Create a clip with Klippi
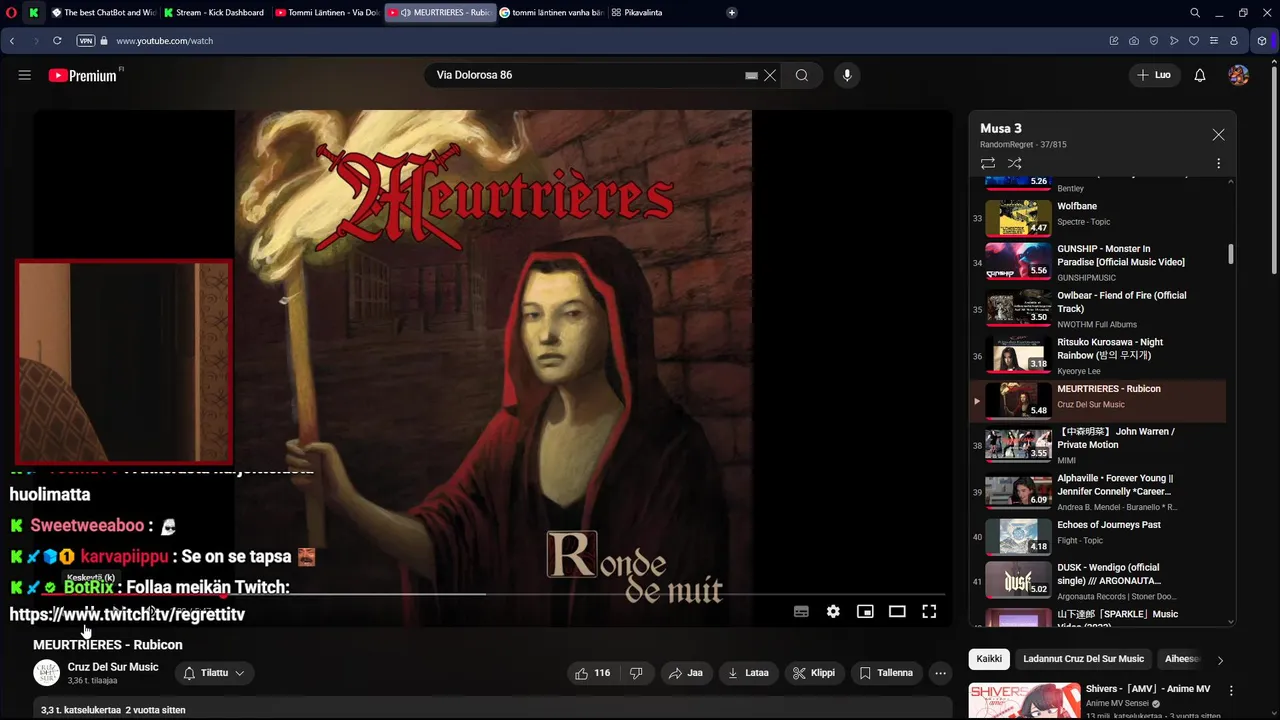Image resolution: width=1280 pixels, height=720 pixels. click(814, 673)
